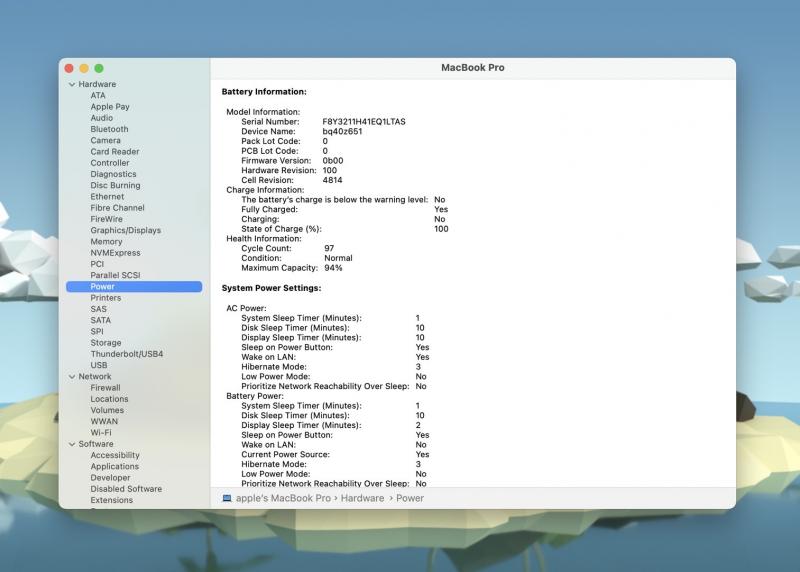The height and width of the screenshot is (572, 800).
Task: Open Applications under Software
Action: point(114,466)
